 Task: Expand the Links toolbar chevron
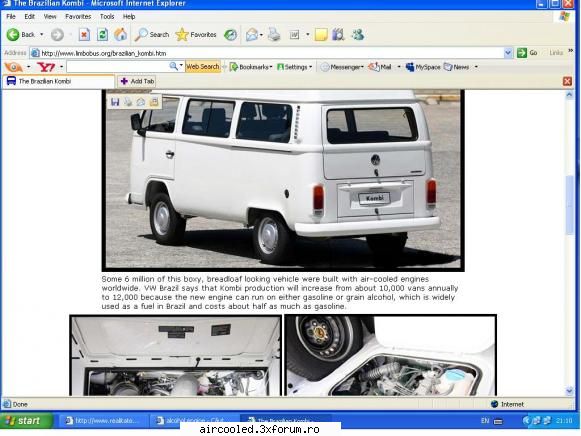[571, 51]
